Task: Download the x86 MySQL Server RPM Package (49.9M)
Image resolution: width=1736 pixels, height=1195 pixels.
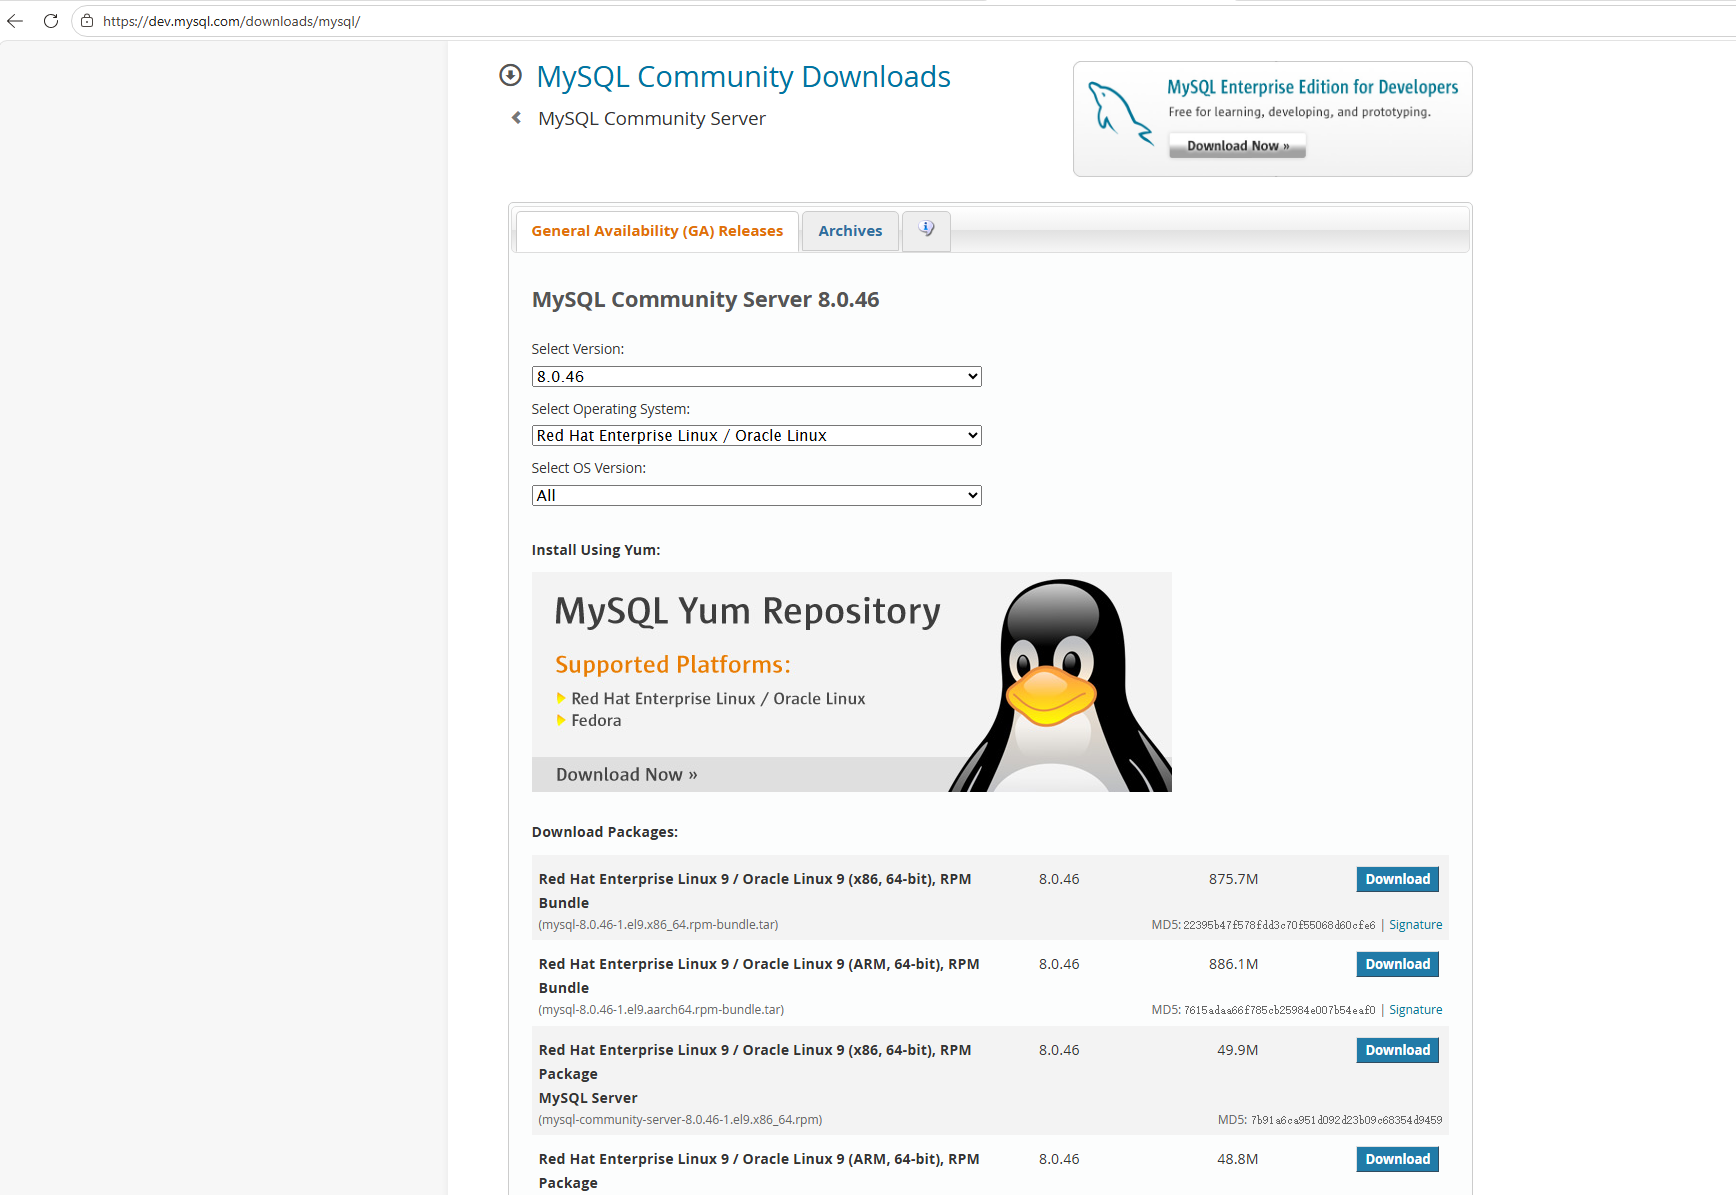Action: click(1397, 1050)
